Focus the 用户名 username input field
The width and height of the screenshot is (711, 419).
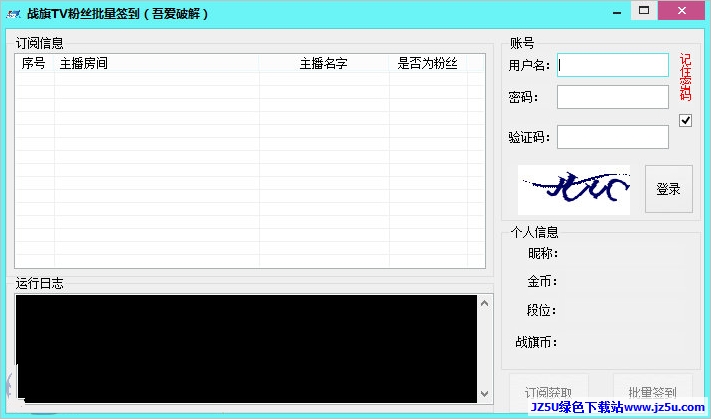click(x=613, y=65)
